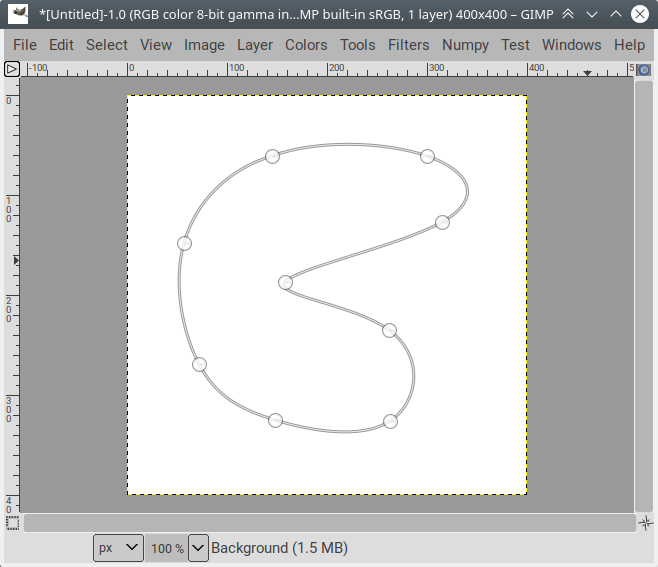Open the Colors menu

pyautogui.click(x=306, y=45)
